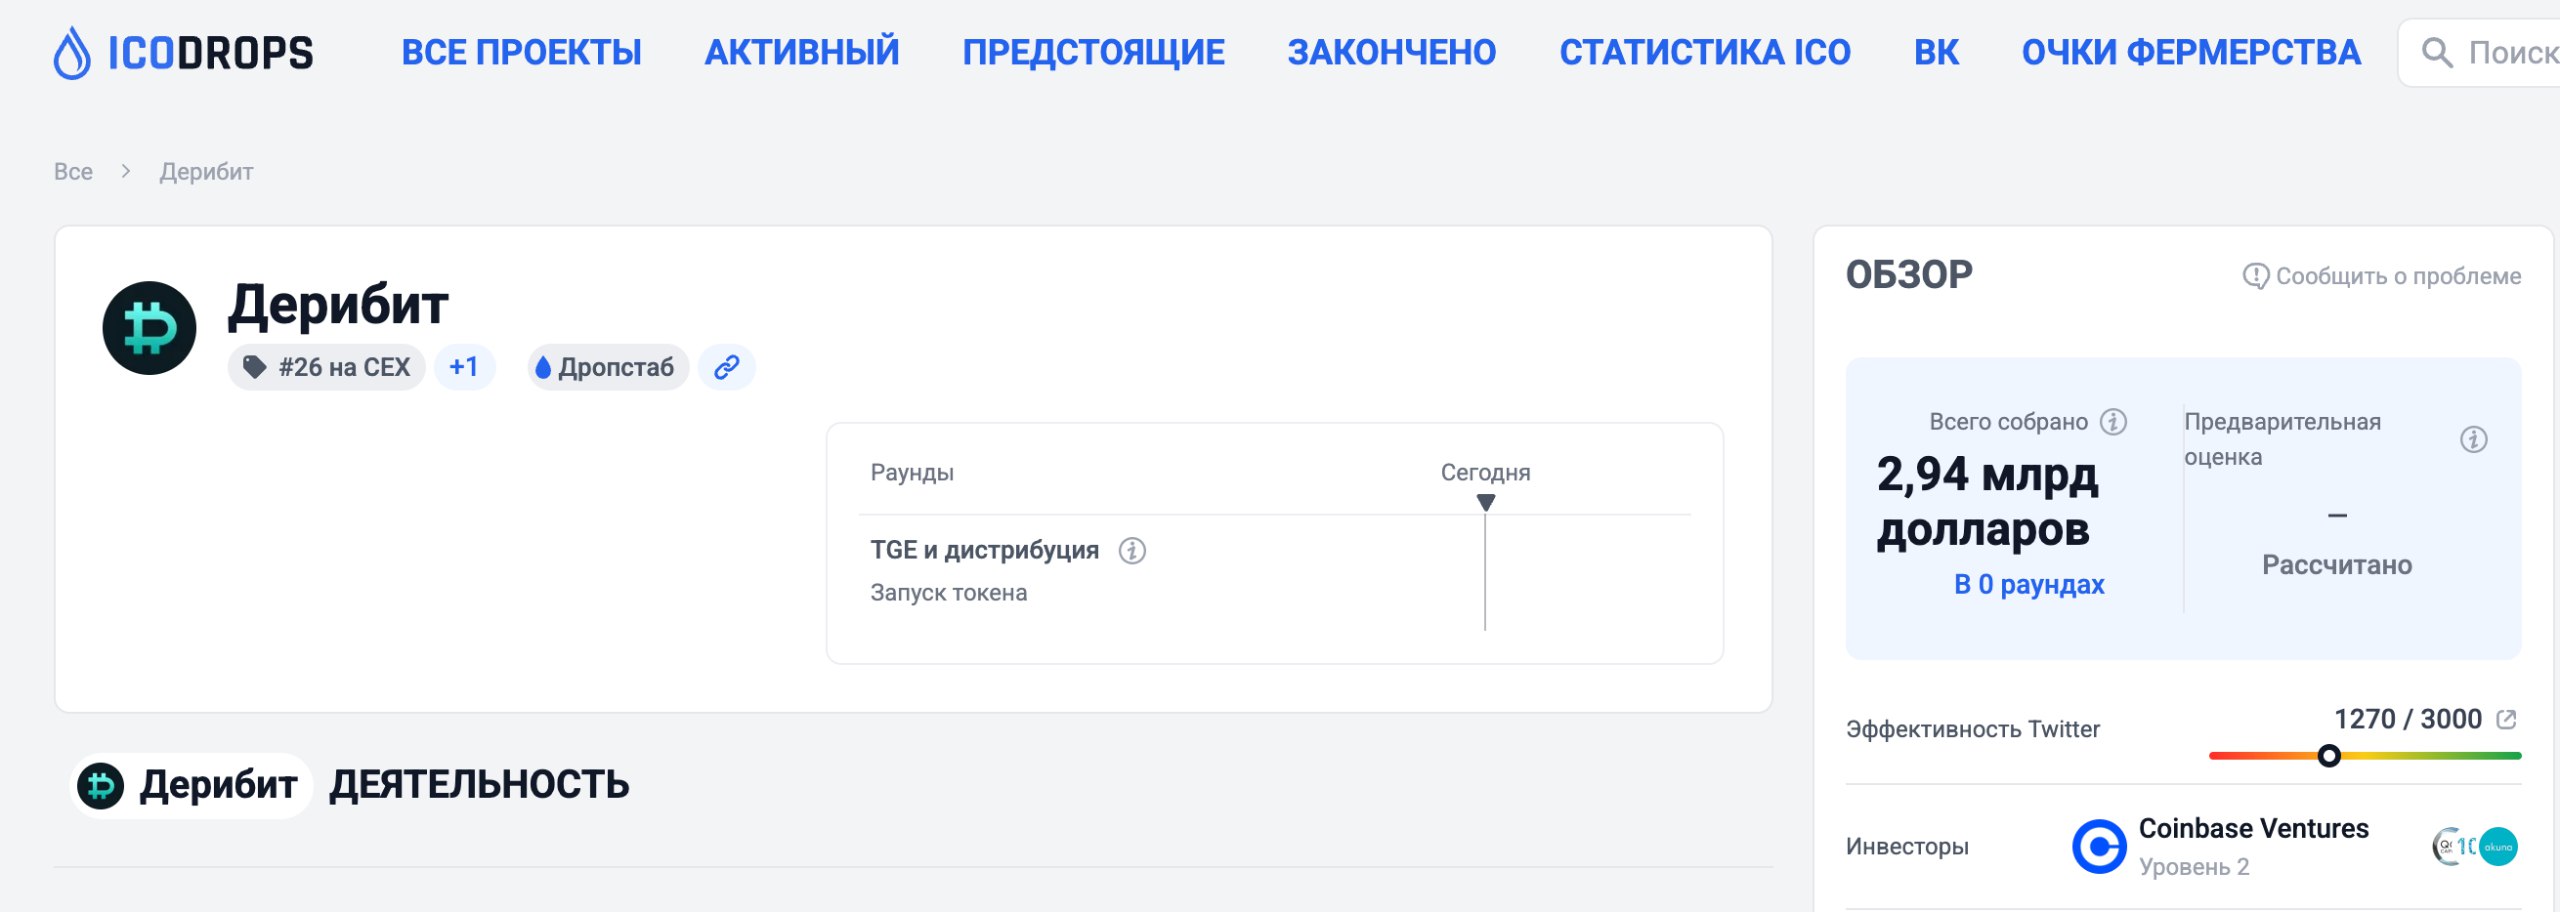
Task: Click the Coinbase Ventures logo icon
Action: tap(2099, 847)
